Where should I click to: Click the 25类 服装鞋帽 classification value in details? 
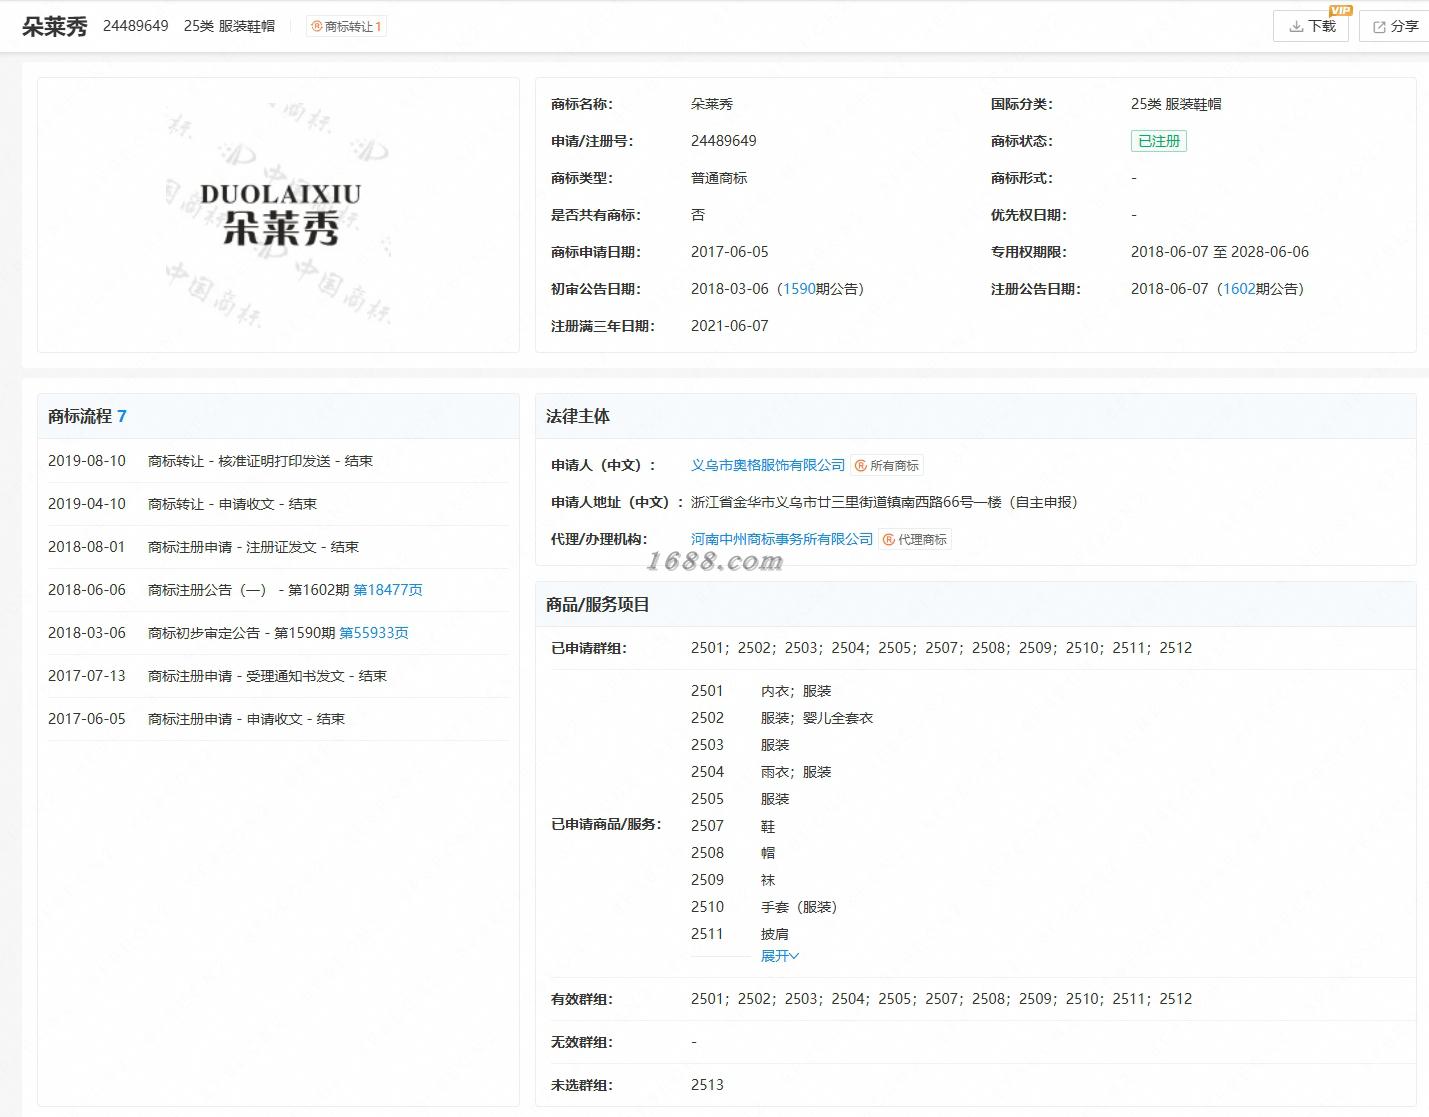1176,104
